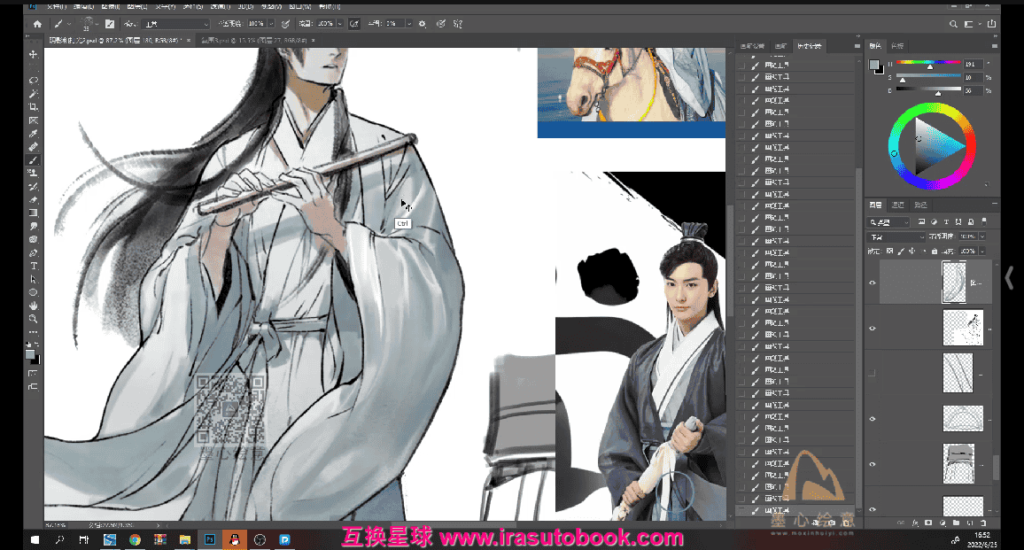The height and width of the screenshot is (550, 1024).
Task: Open the Edit Toolbar ellipsis
Action: (x=33, y=332)
